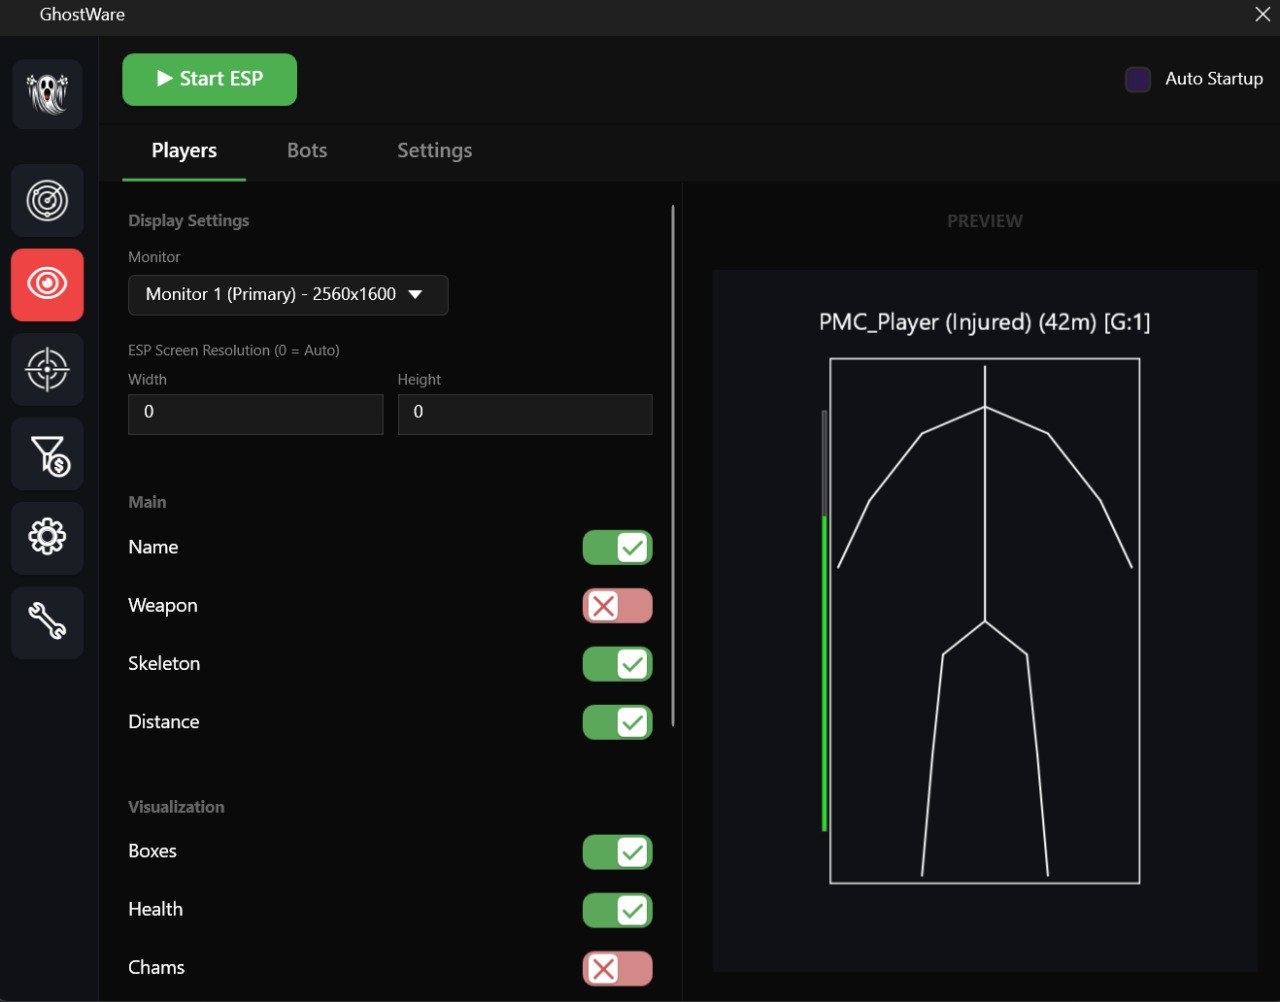Open the wrench icon in the sidebar
The width and height of the screenshot is (1280, 1002).
click(x=47, y=622)
